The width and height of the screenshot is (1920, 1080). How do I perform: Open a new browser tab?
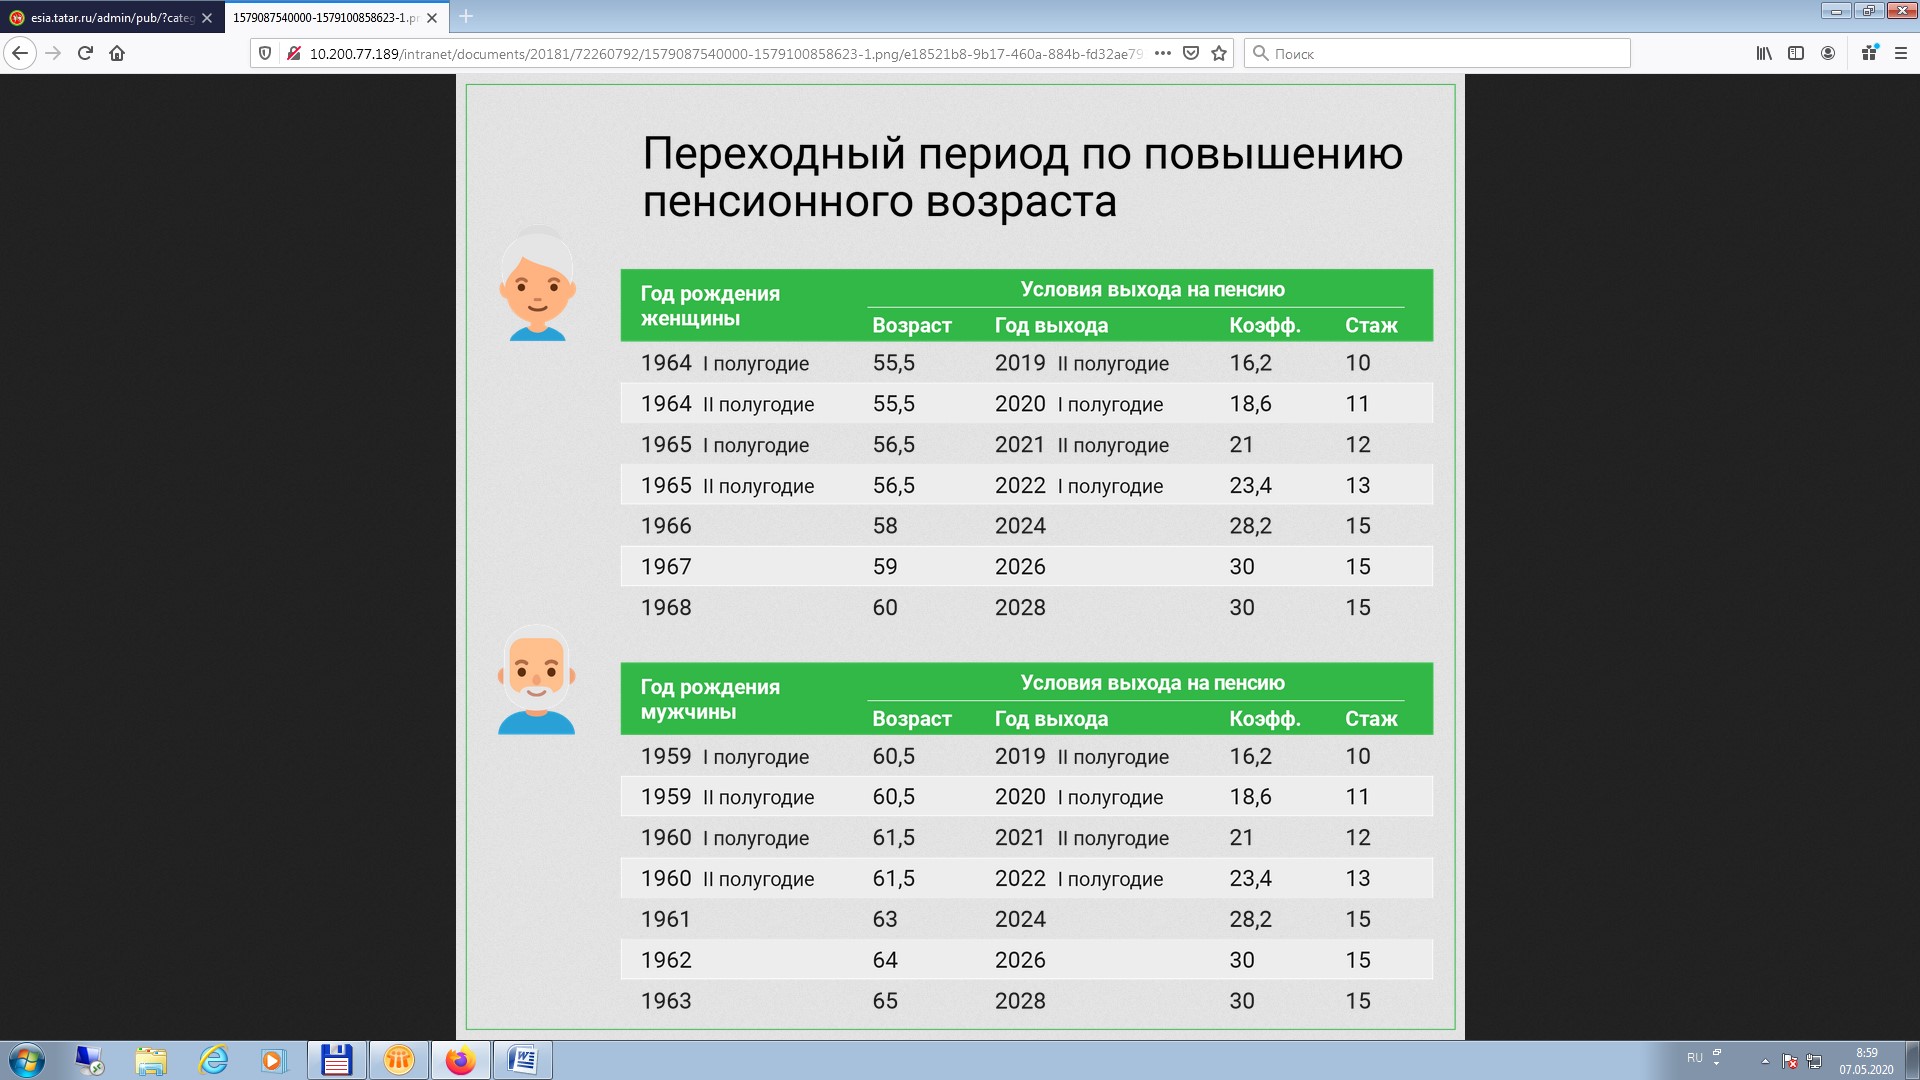pos(466,16)
